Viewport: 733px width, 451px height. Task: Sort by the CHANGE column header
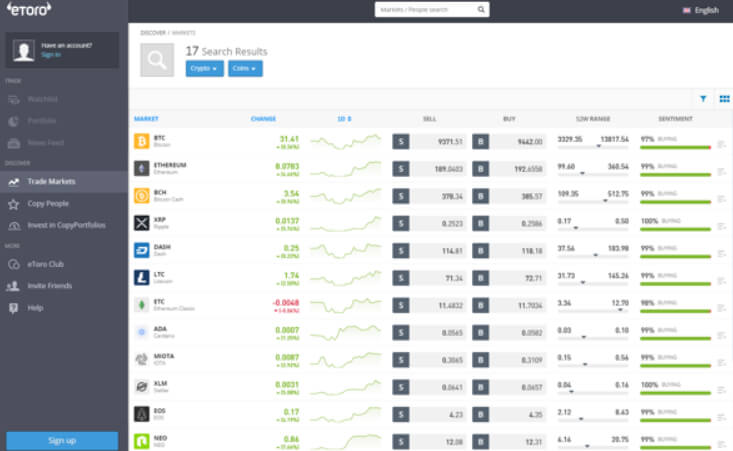263,119
